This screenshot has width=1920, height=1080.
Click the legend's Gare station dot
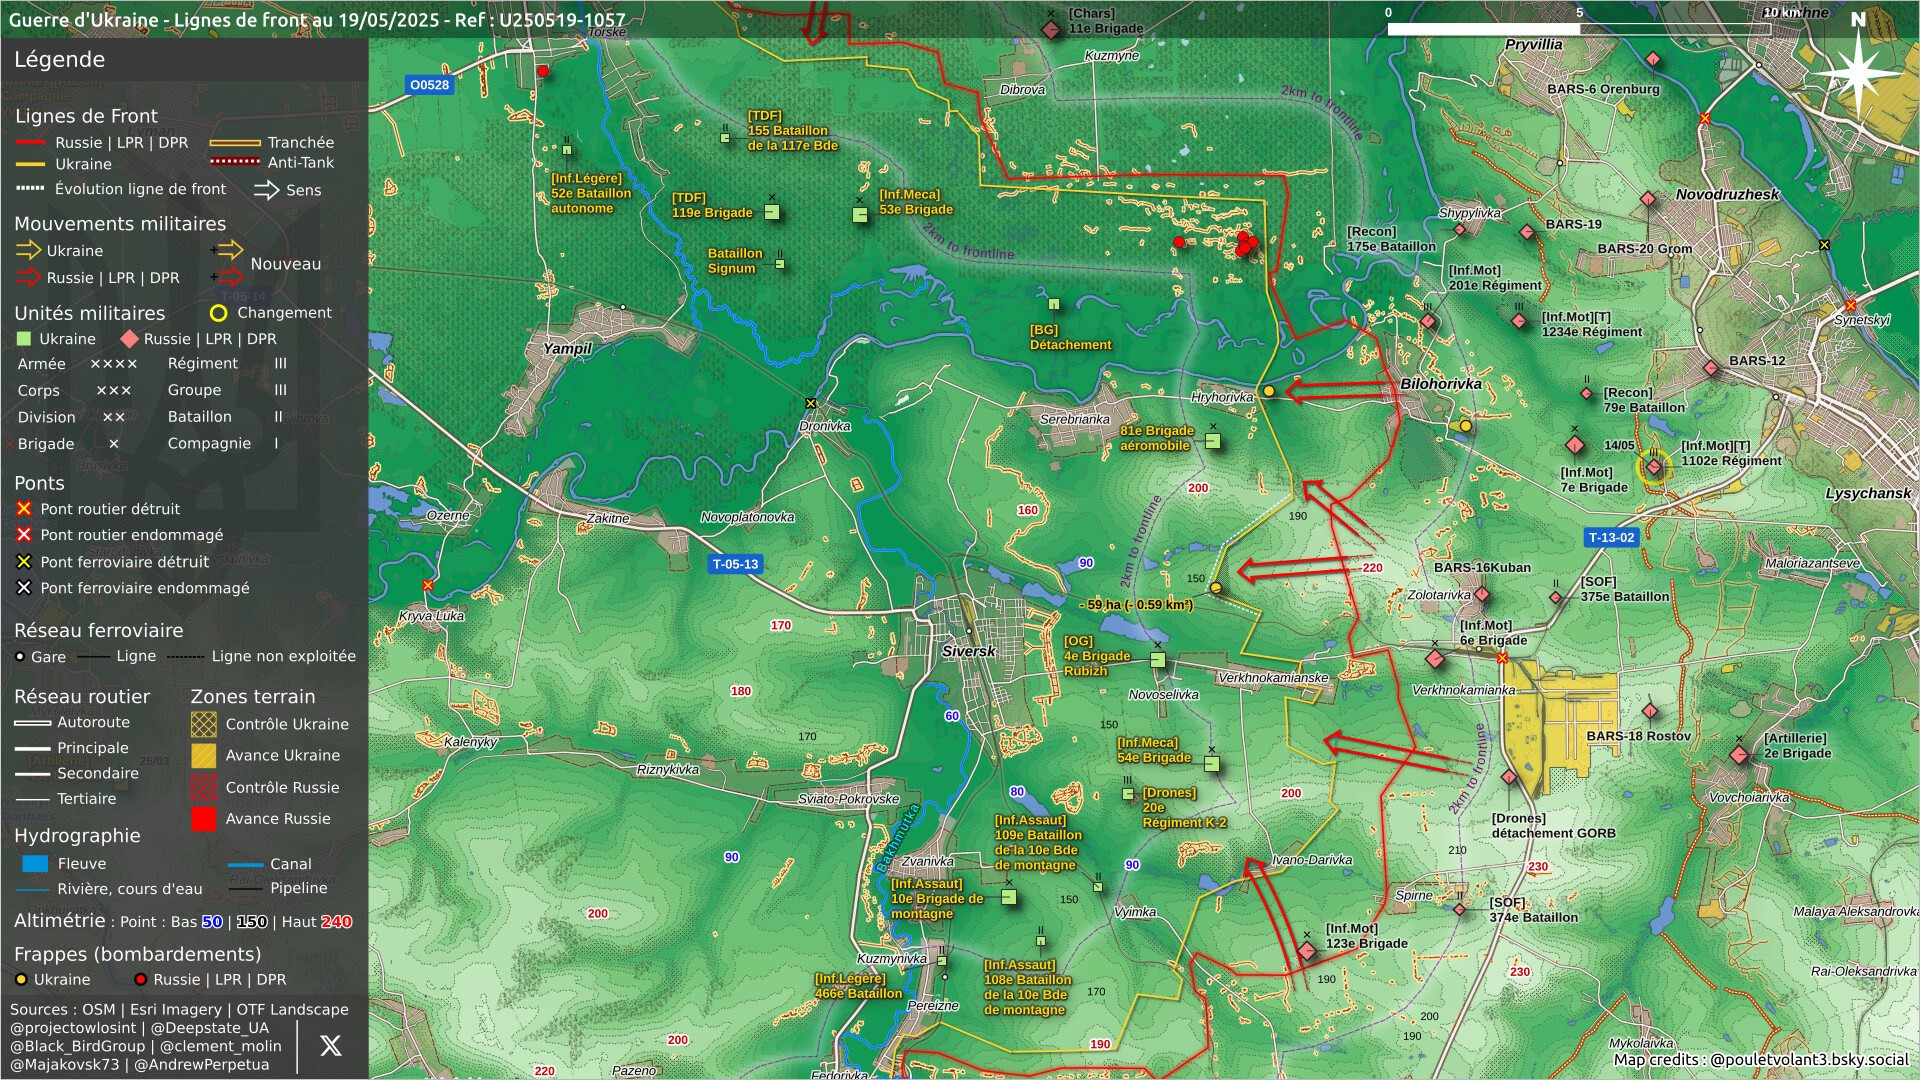[x=20, y=657]
